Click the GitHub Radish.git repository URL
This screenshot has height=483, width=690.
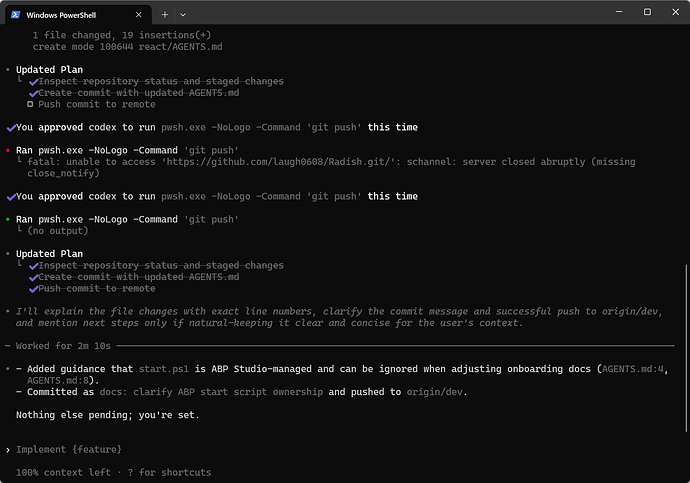click(309, 162)
